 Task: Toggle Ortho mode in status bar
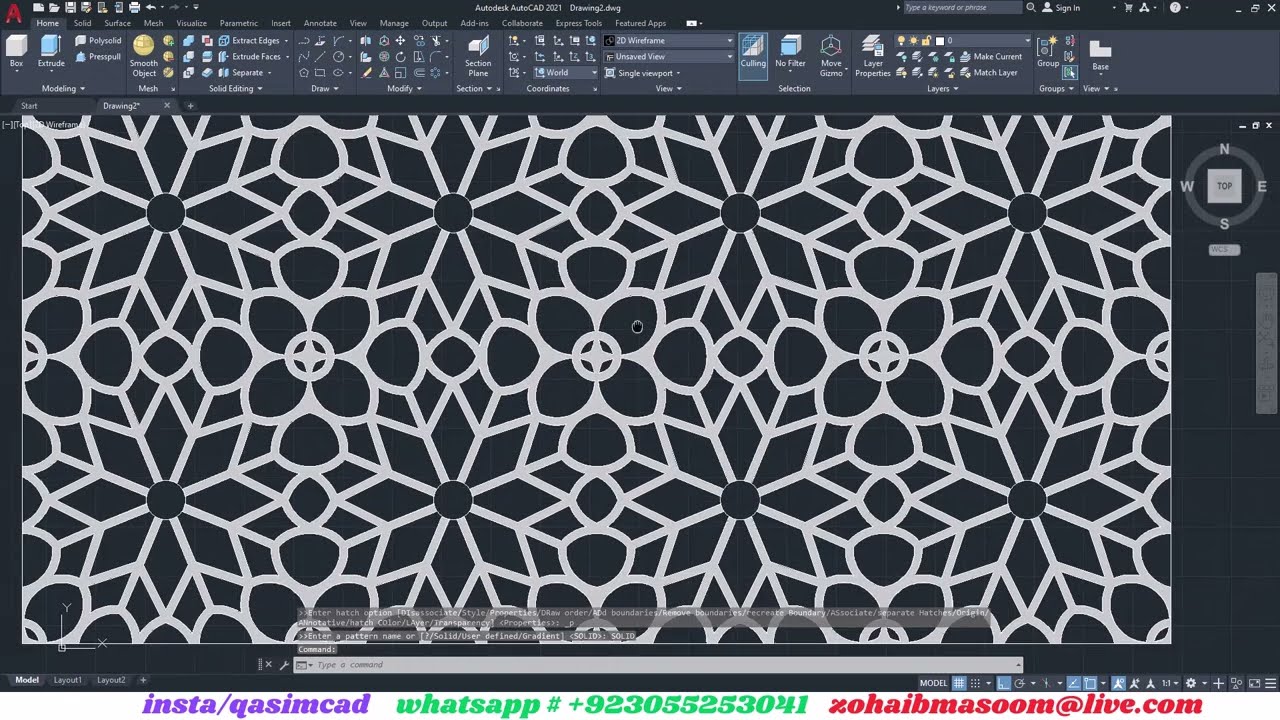1003,683
